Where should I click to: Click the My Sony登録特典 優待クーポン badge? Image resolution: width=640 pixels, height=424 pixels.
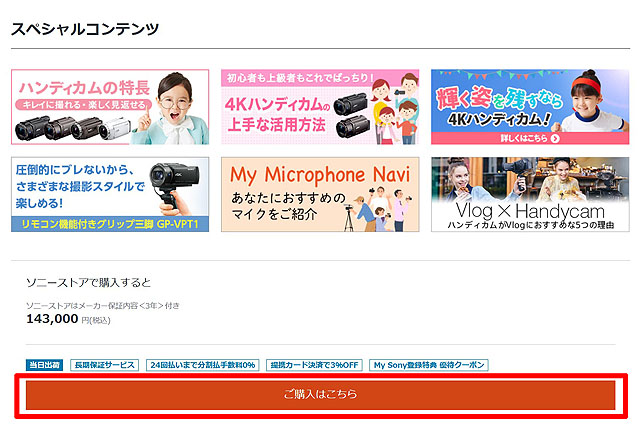(428, 365)
